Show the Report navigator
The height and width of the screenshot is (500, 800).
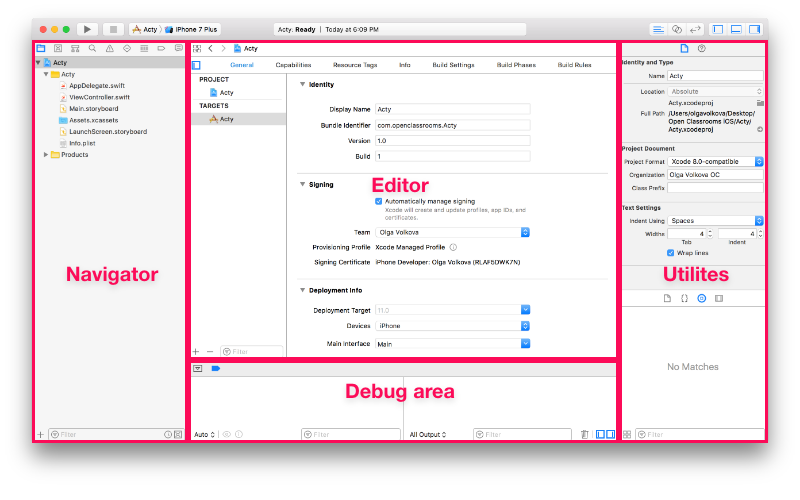coord(179,48)
